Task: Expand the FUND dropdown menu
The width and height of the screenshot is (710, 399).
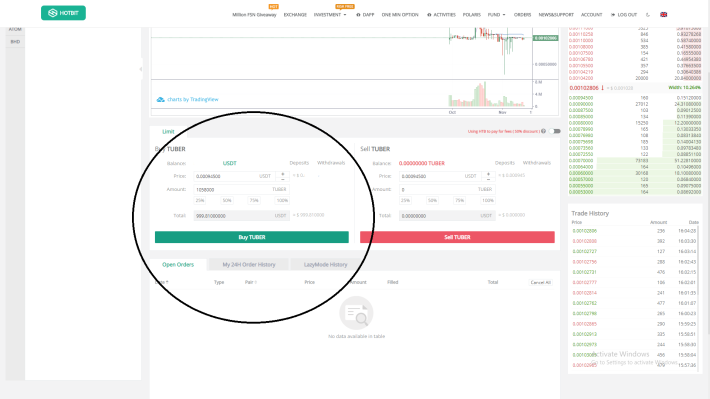Action: tap(496, 15)
